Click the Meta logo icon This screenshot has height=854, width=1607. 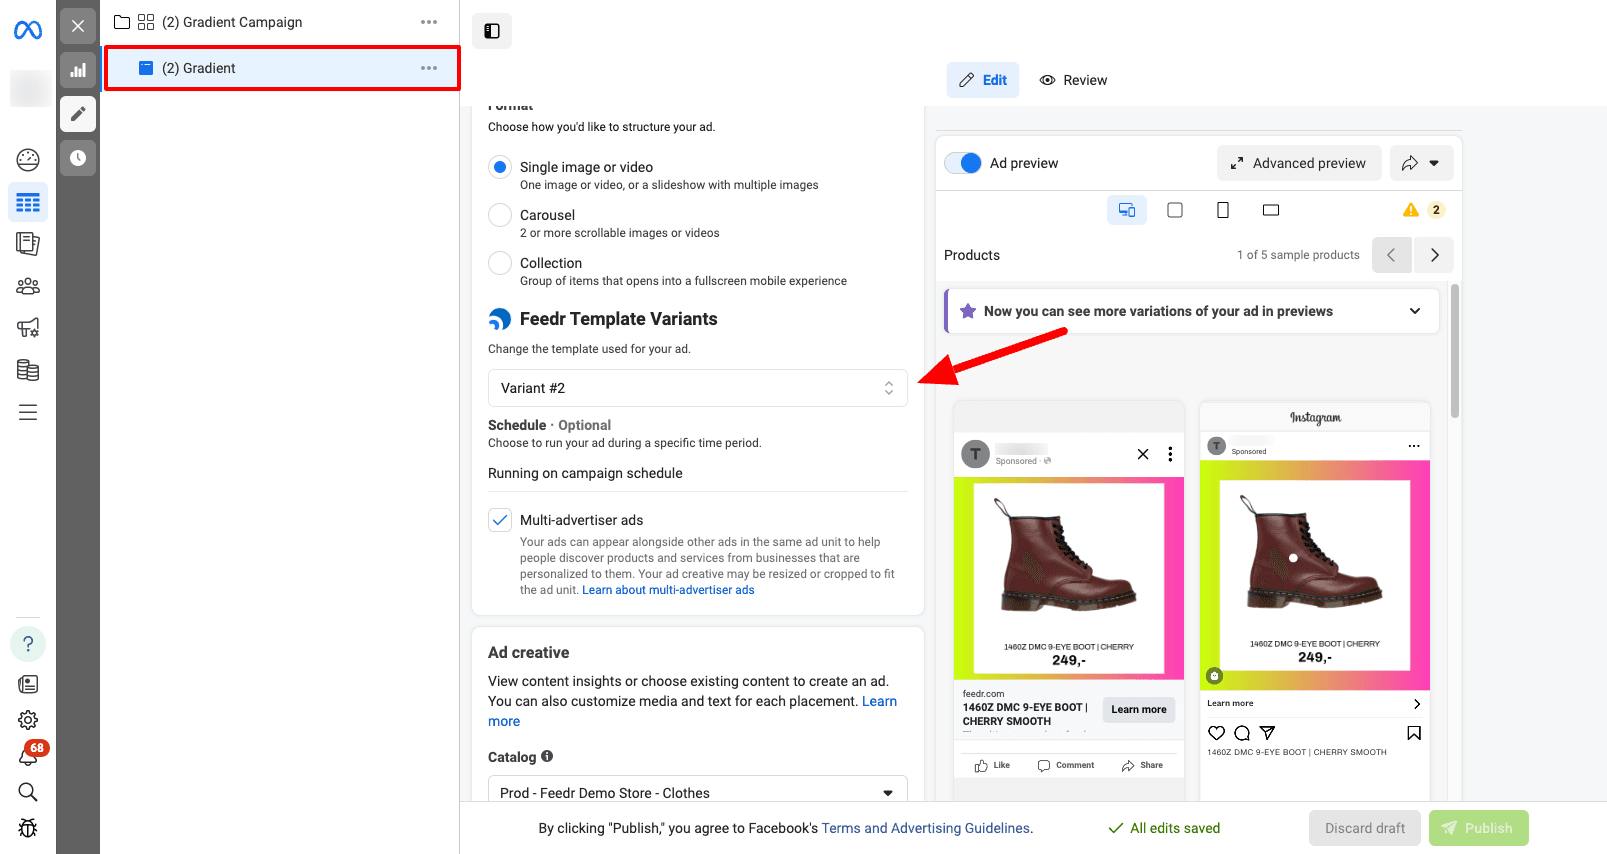pos(28,30)
